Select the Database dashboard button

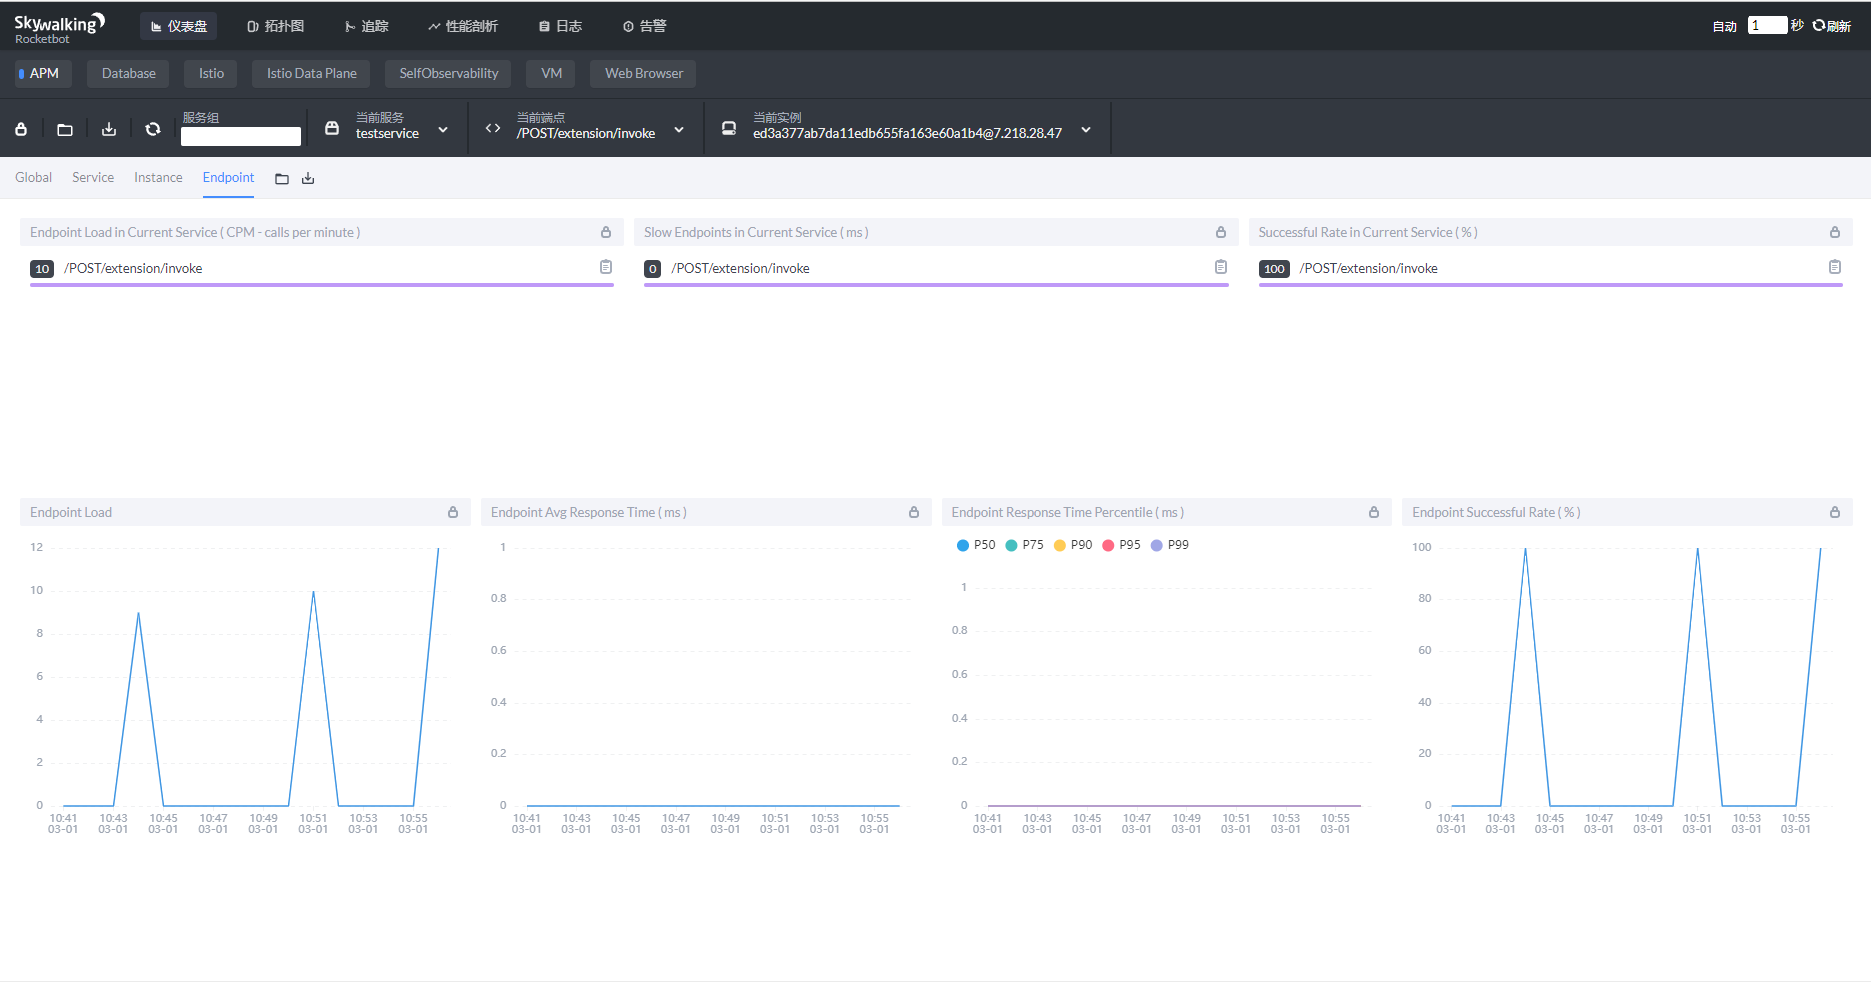pos(128,73)
